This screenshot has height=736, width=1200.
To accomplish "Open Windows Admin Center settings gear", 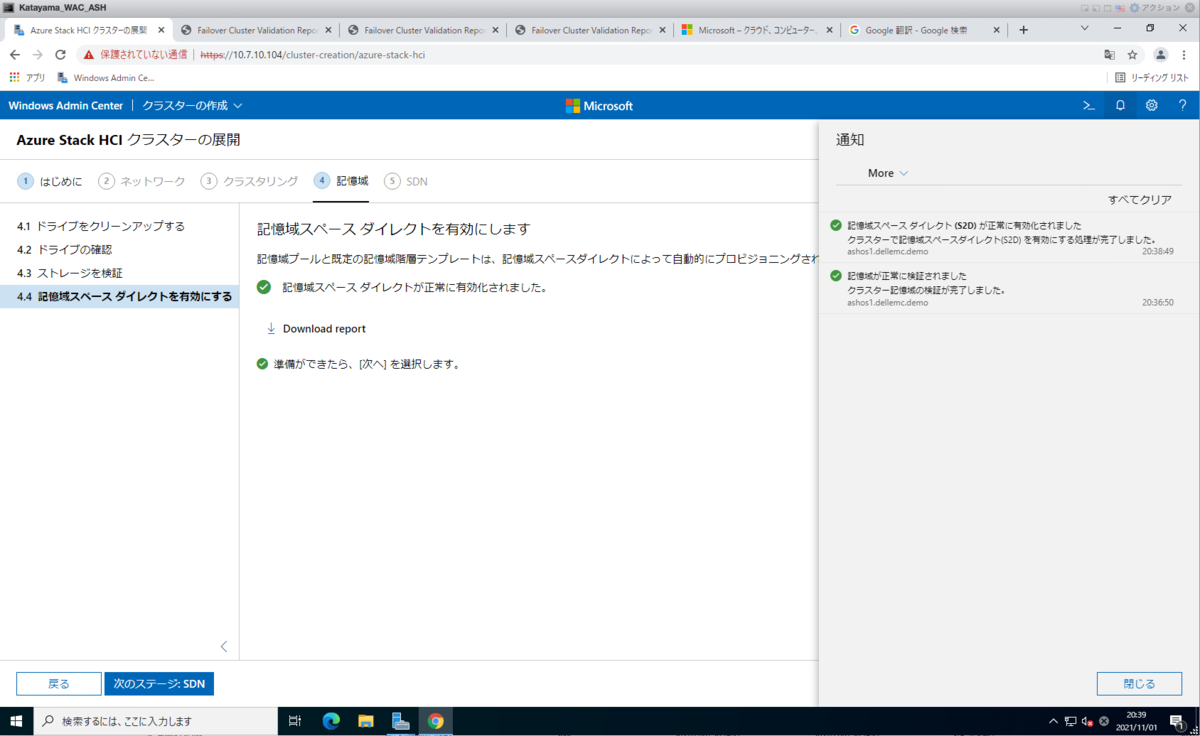I will (1151, 105).
